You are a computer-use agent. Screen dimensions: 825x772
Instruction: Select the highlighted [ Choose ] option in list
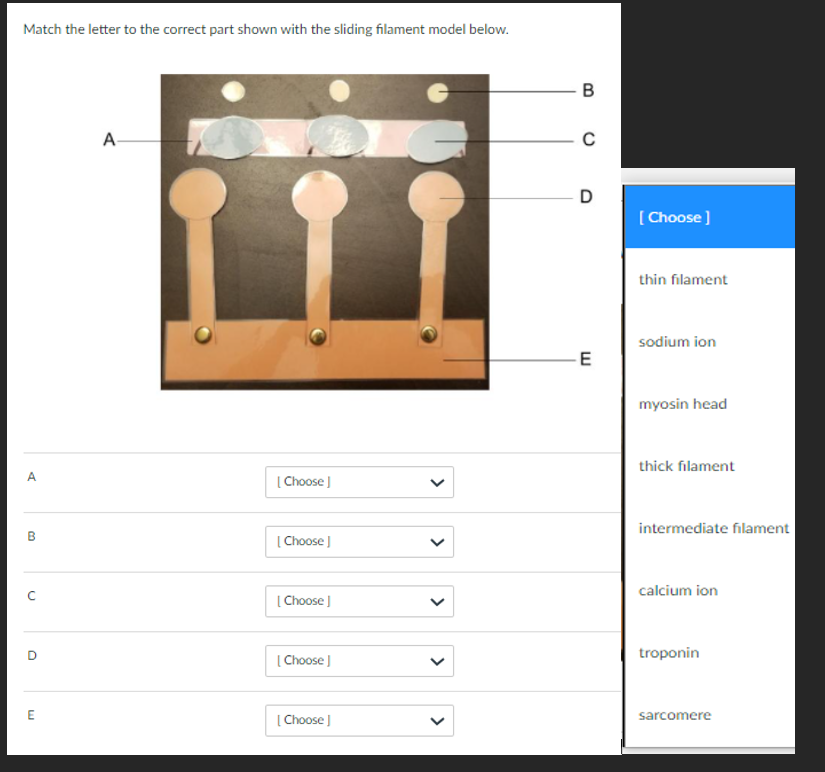(x=710, y=217)
